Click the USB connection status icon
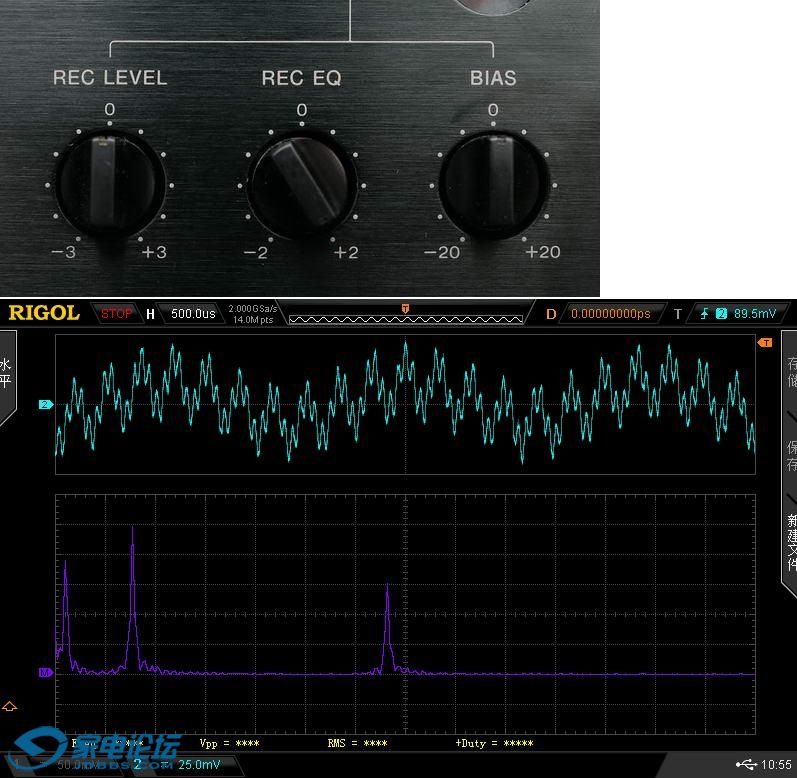 point(746,764)
